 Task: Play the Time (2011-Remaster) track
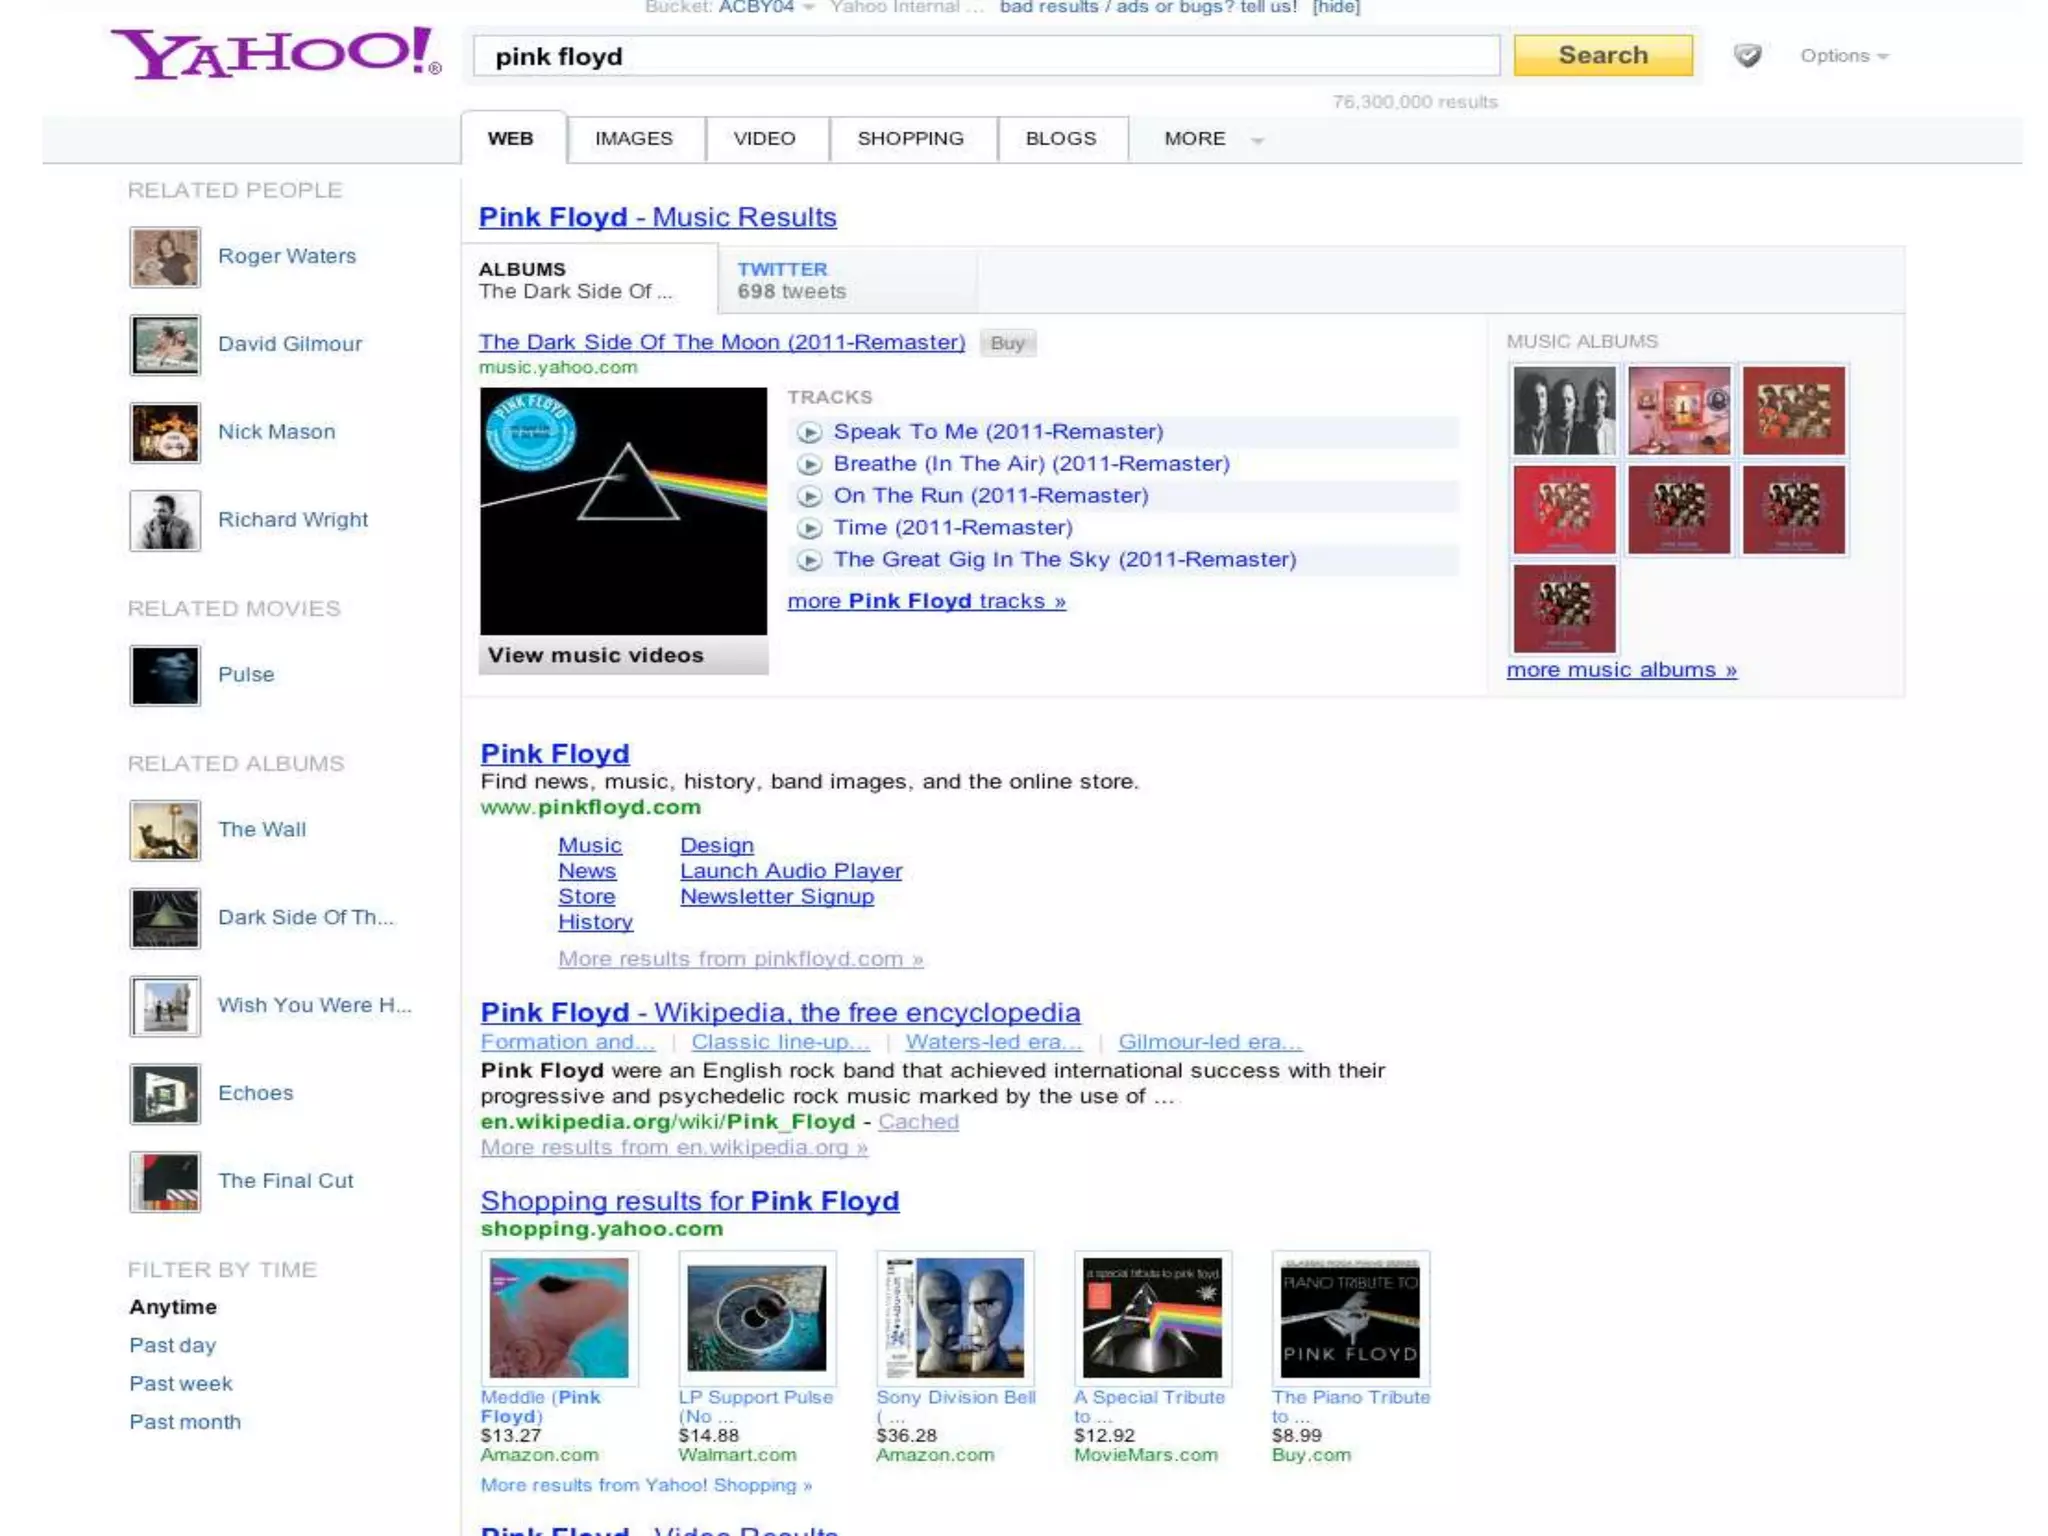click(x=809, y=528)
